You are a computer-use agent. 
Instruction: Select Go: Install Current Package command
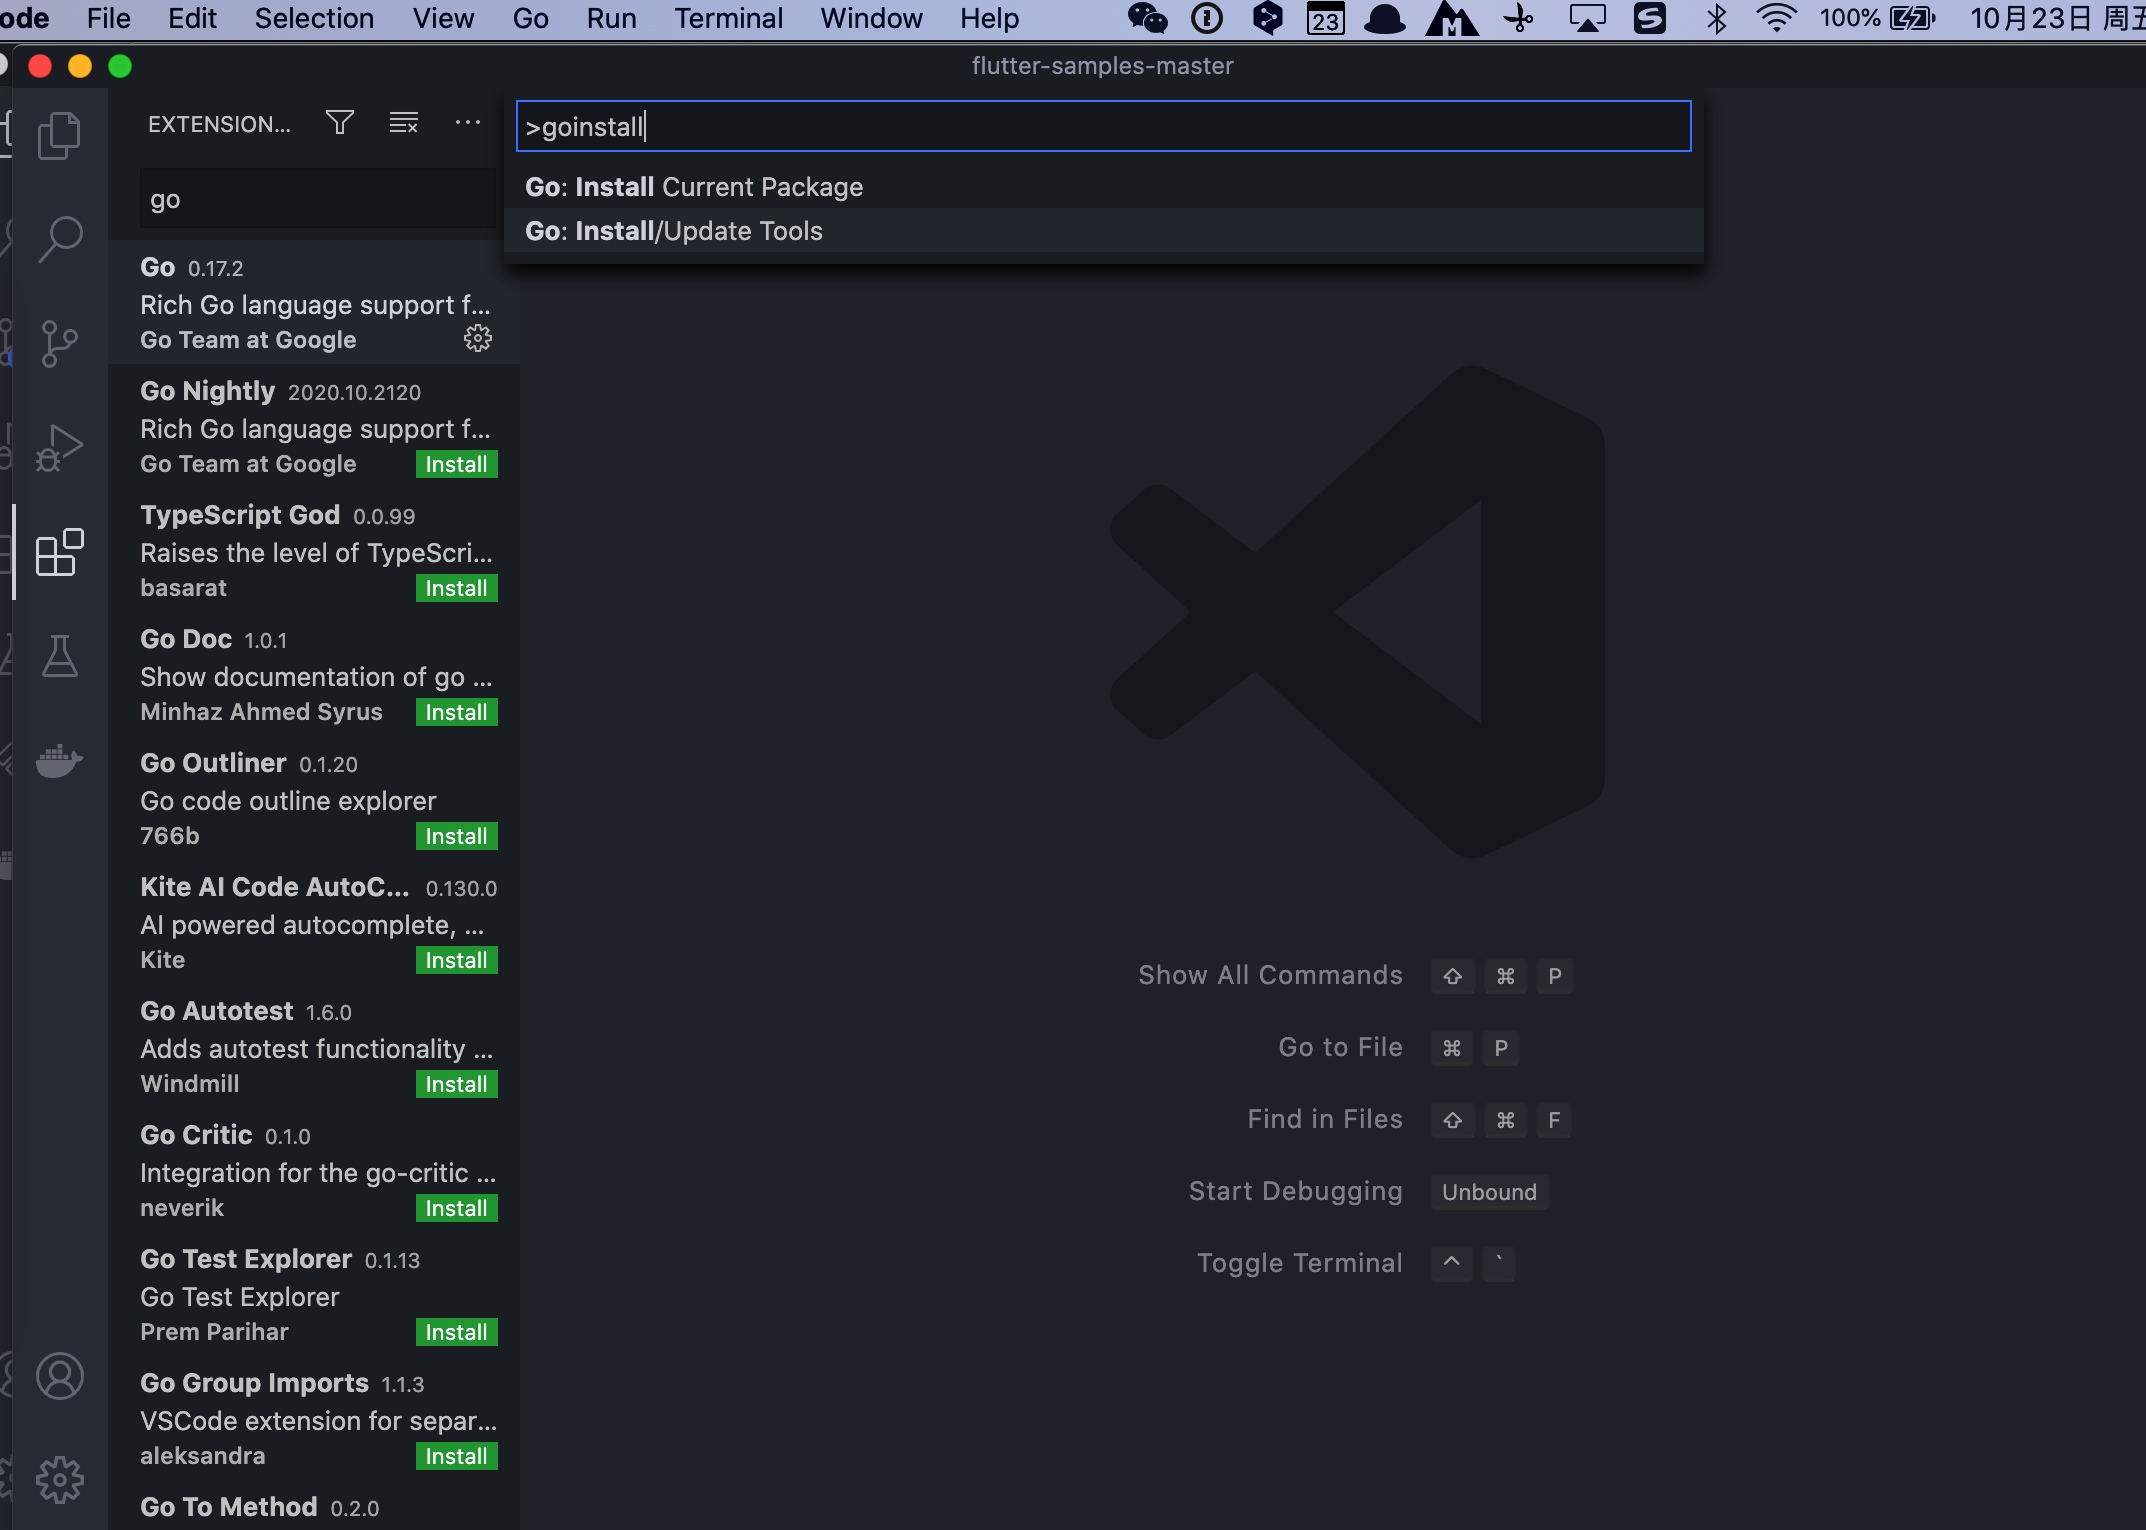pyautogui.click(x=694, y=187)
